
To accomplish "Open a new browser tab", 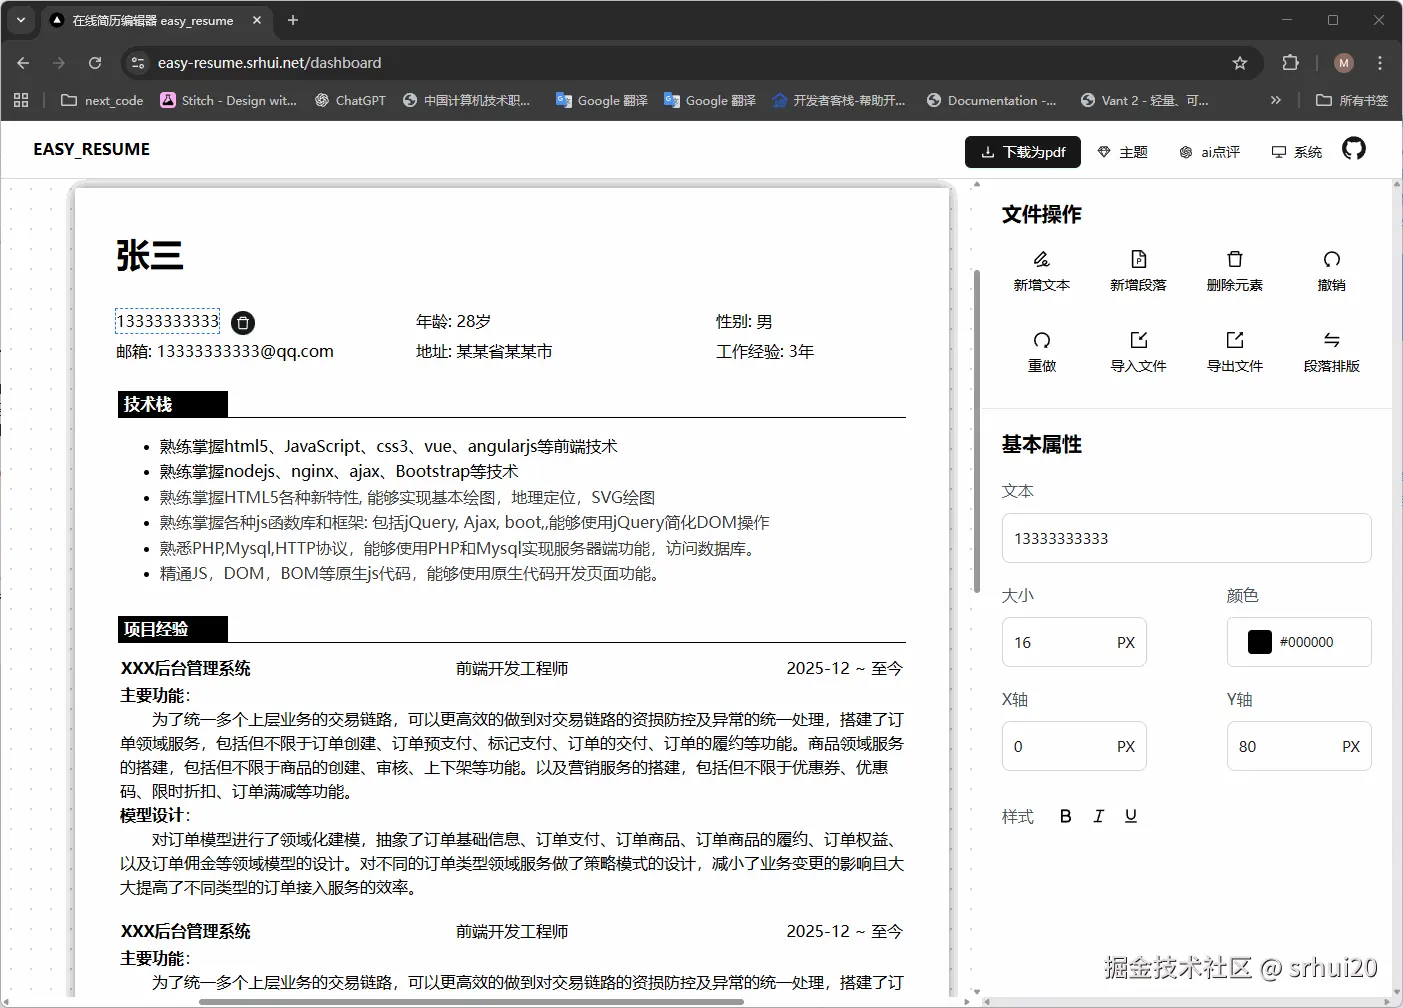I will click(x=293, y=20).
